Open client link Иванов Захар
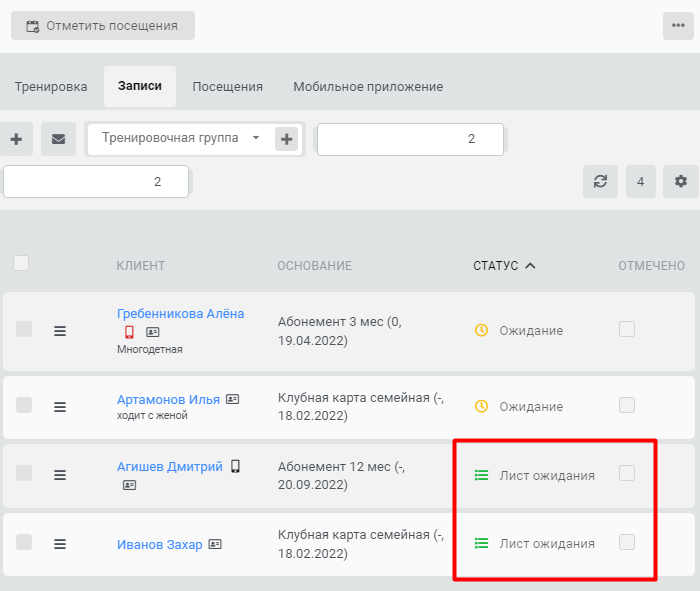Viewport: 700px width, 591px height. coord(159,545)
